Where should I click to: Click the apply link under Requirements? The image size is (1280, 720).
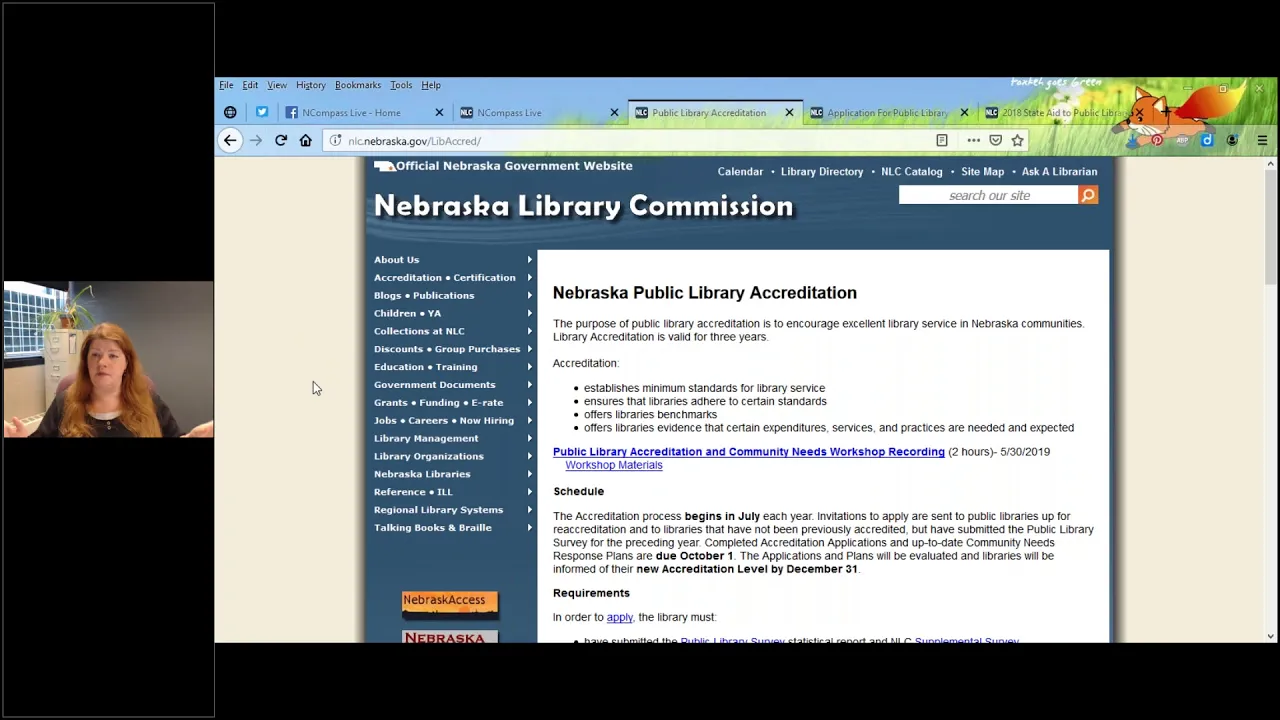point(619,618)
